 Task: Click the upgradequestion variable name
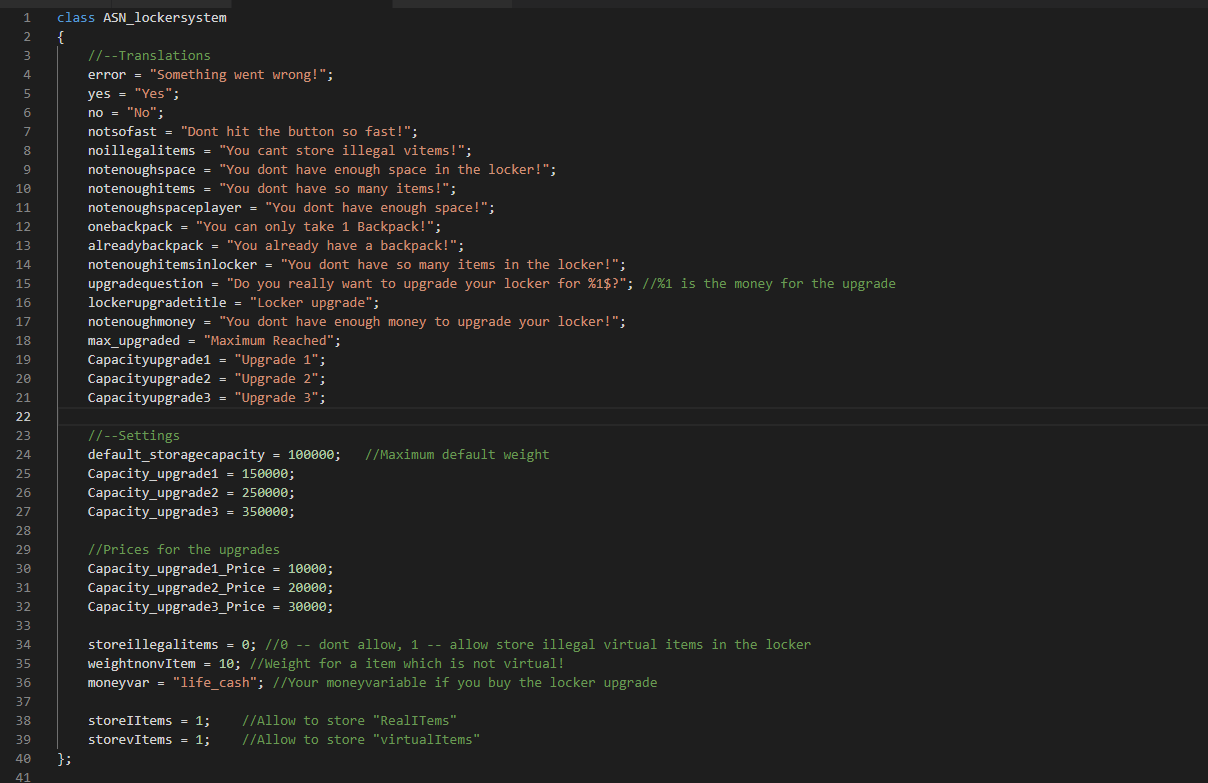tap(145, 284)
